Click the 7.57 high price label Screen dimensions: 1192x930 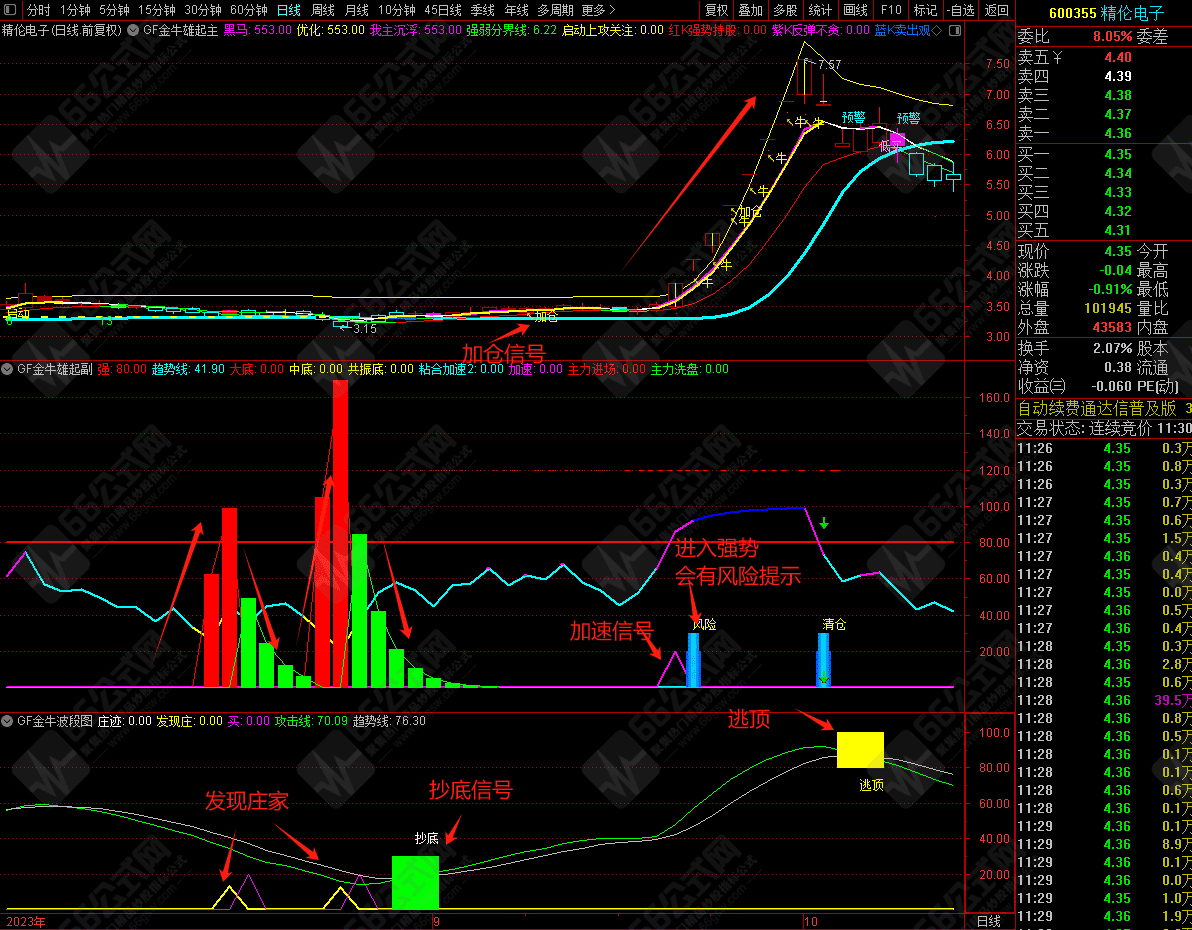coord(829,65)
